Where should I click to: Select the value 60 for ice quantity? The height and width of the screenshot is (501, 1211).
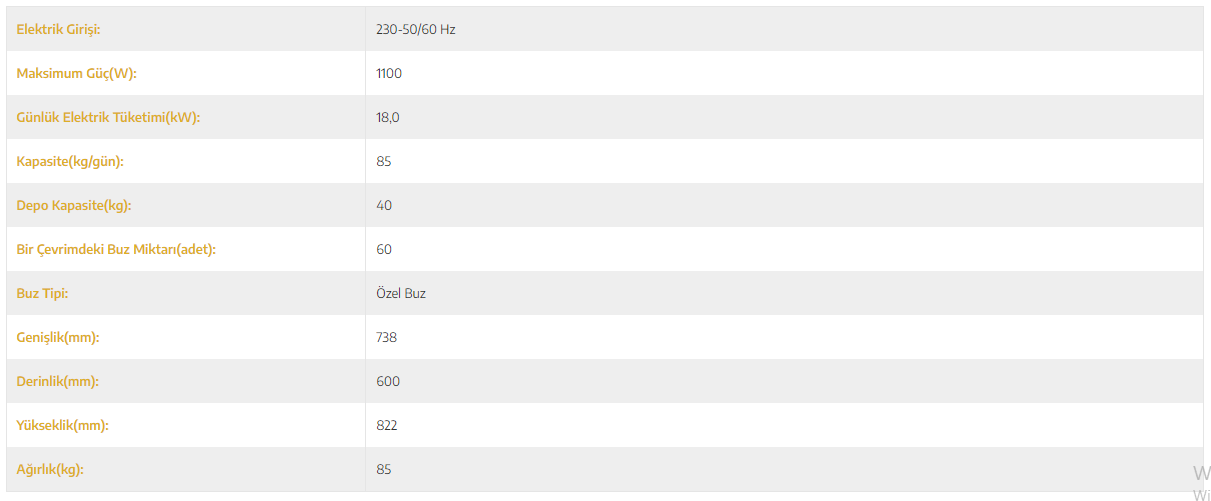[x=384, y=250]
